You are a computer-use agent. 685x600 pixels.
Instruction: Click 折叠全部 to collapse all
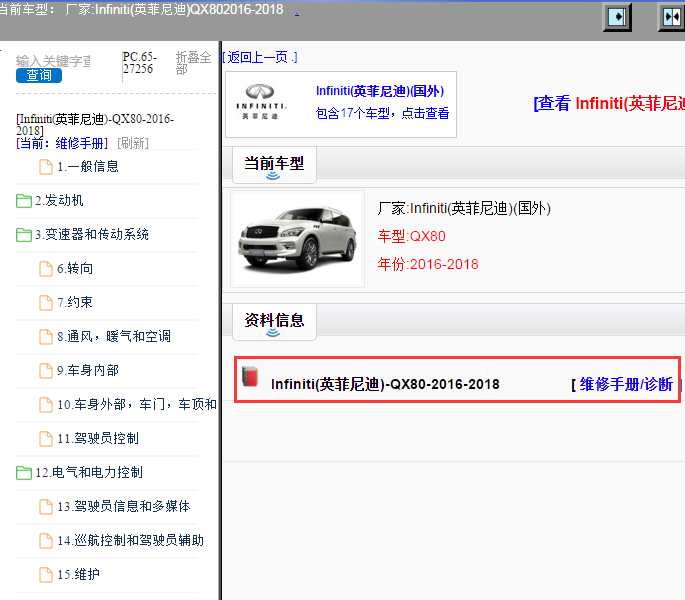point(194,63)
